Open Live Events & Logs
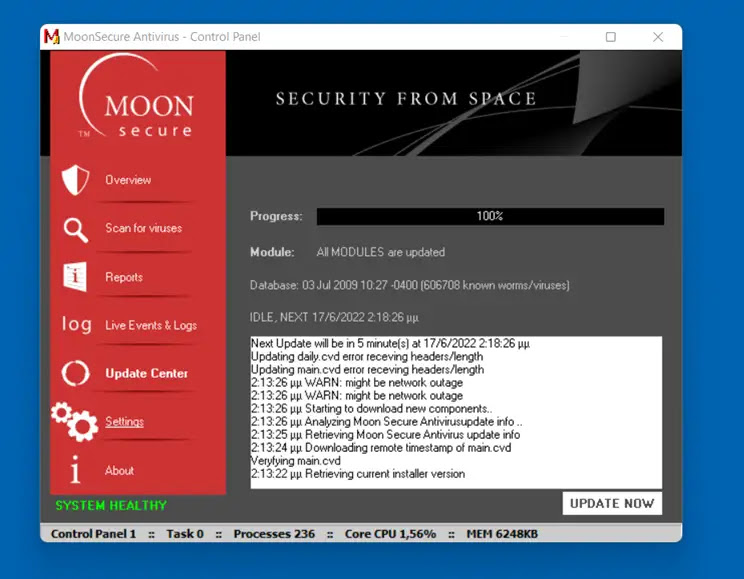 [151, 326]
